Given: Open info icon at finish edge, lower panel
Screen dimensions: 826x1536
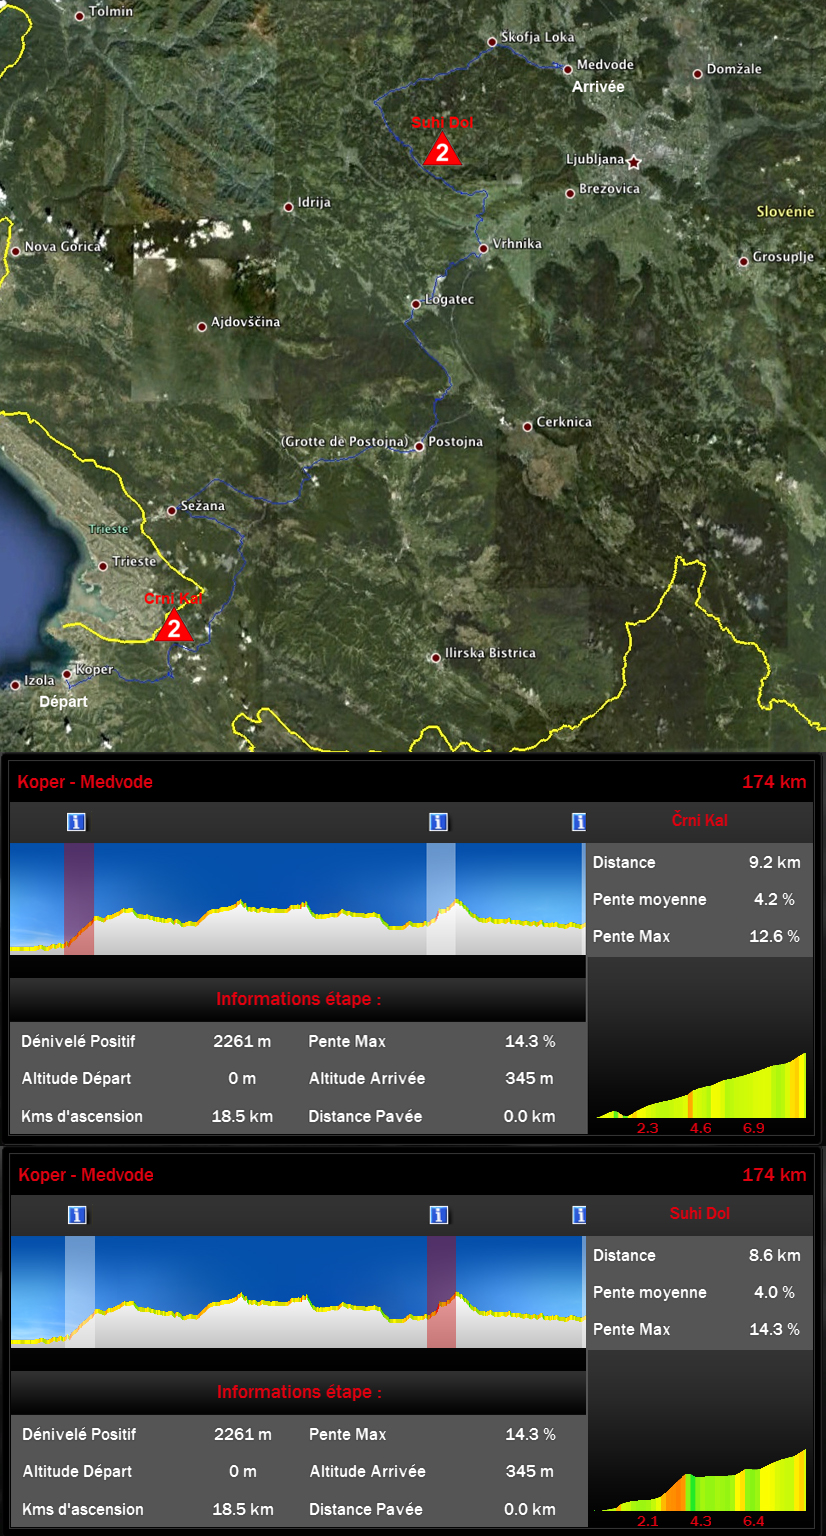Looking at the screenshot, I should pyautogui.click(x=578, y=1215).
